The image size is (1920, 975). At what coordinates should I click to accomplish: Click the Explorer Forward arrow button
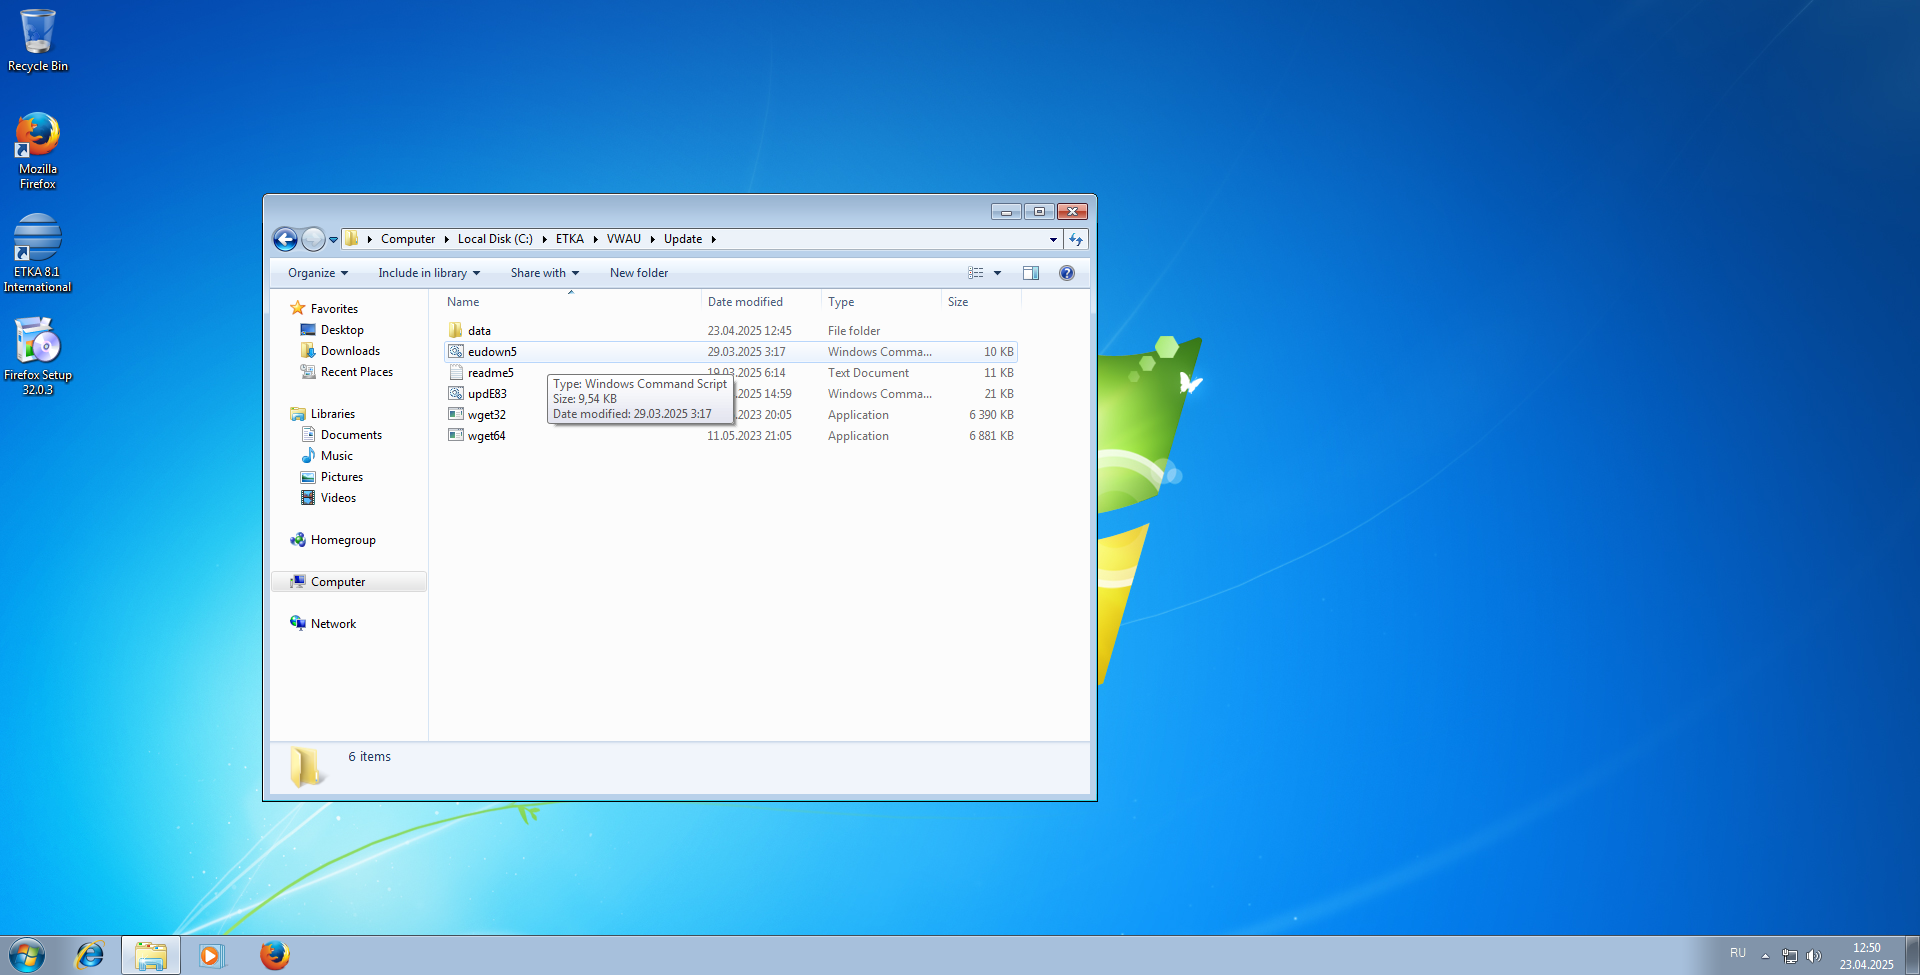point(313,239)
